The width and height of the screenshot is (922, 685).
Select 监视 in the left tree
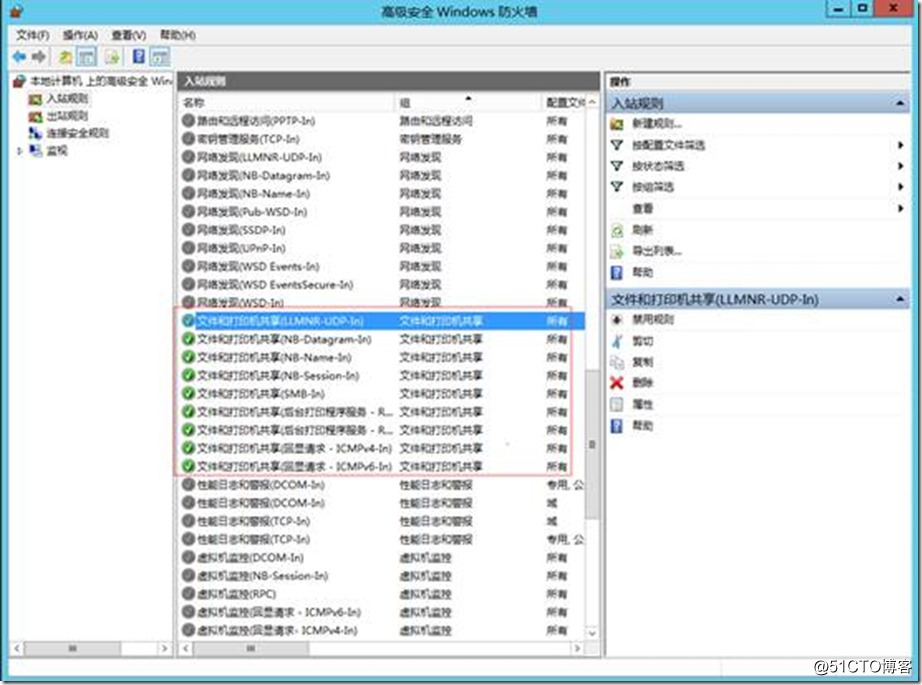[57, 151]
